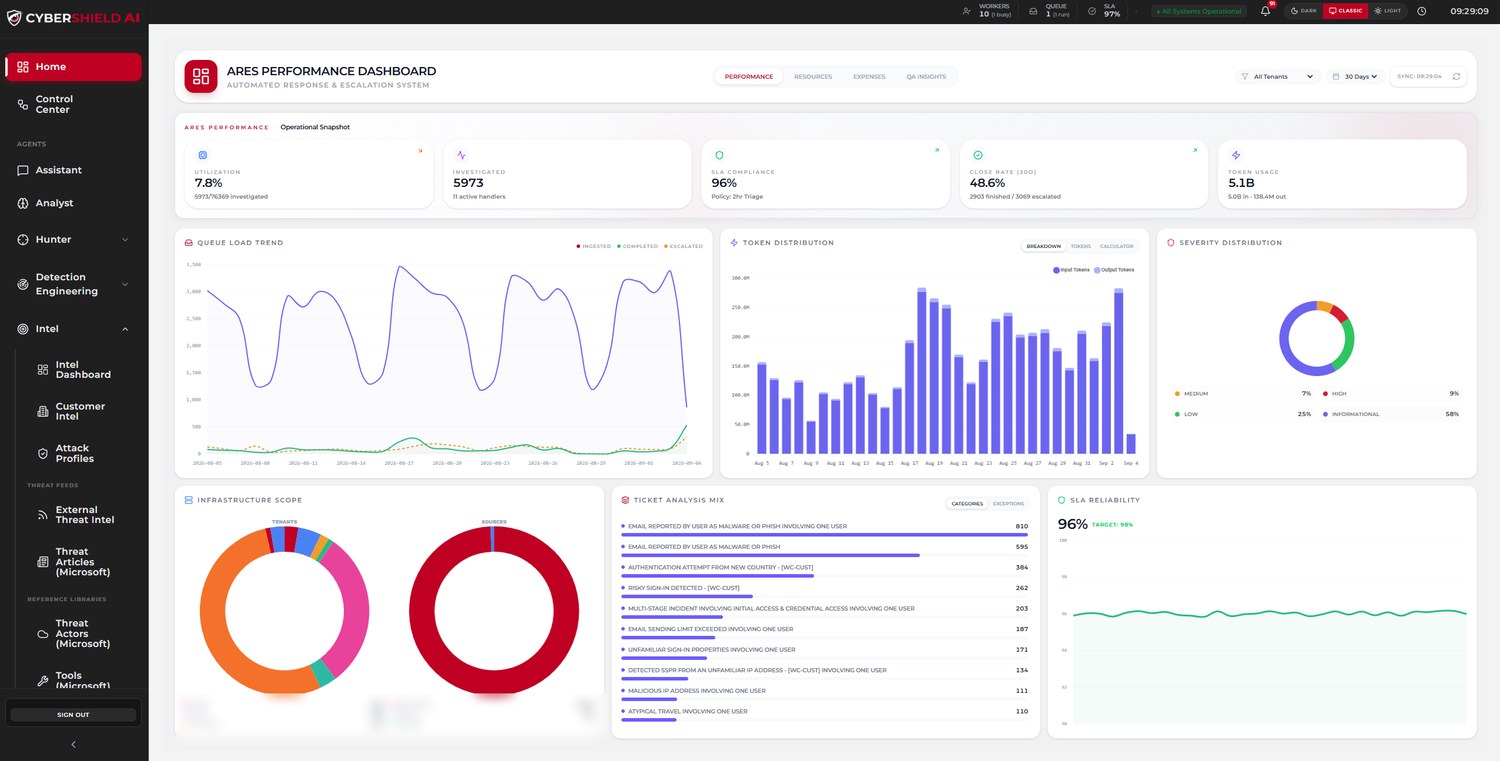This screenshot has height=761, width=1500.
Task: Click the Tools (Microsoft) wrench icon
Action: pyautogui.click(x=43, y=681)
